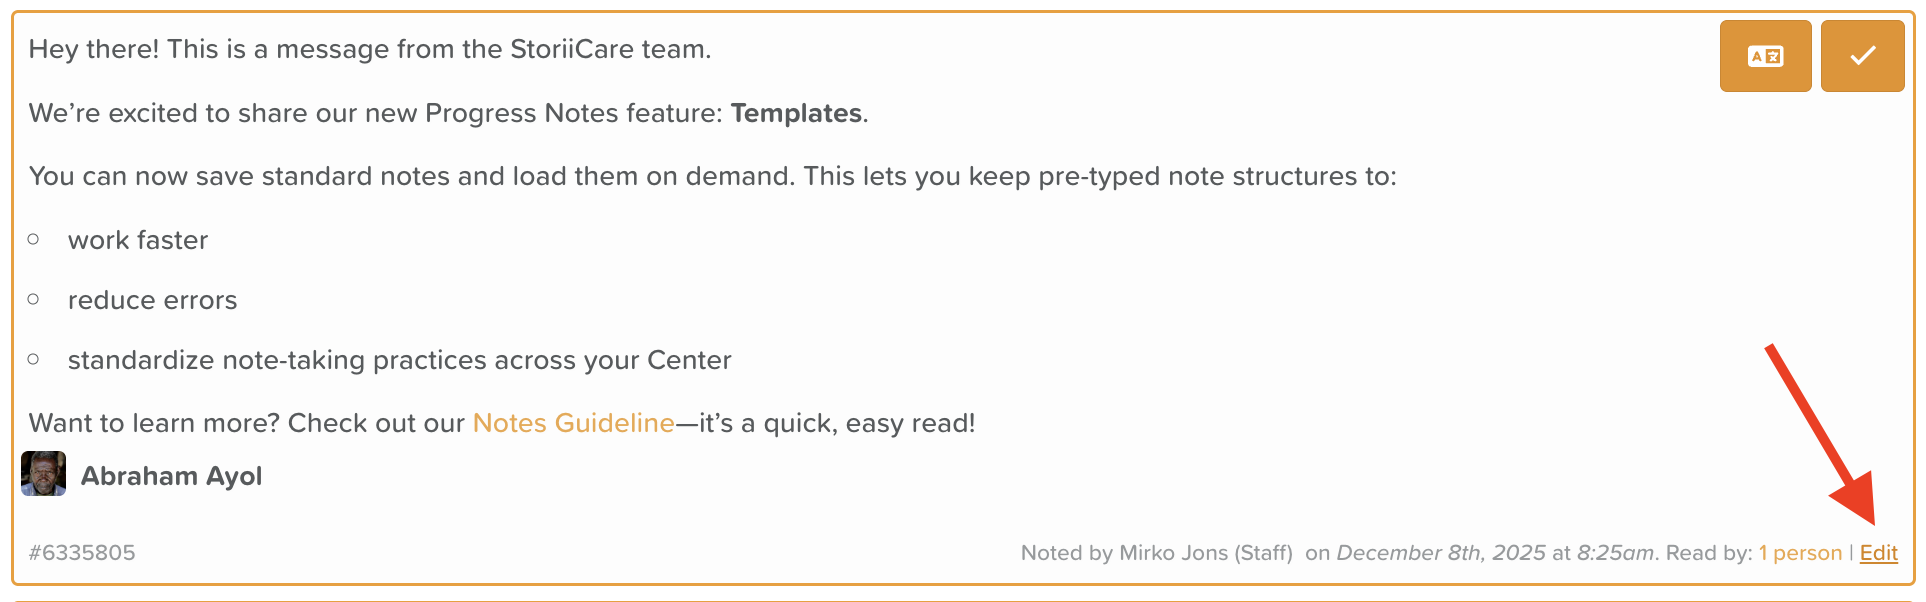
Task: Click the Edit link
Action: (1878, 553)
